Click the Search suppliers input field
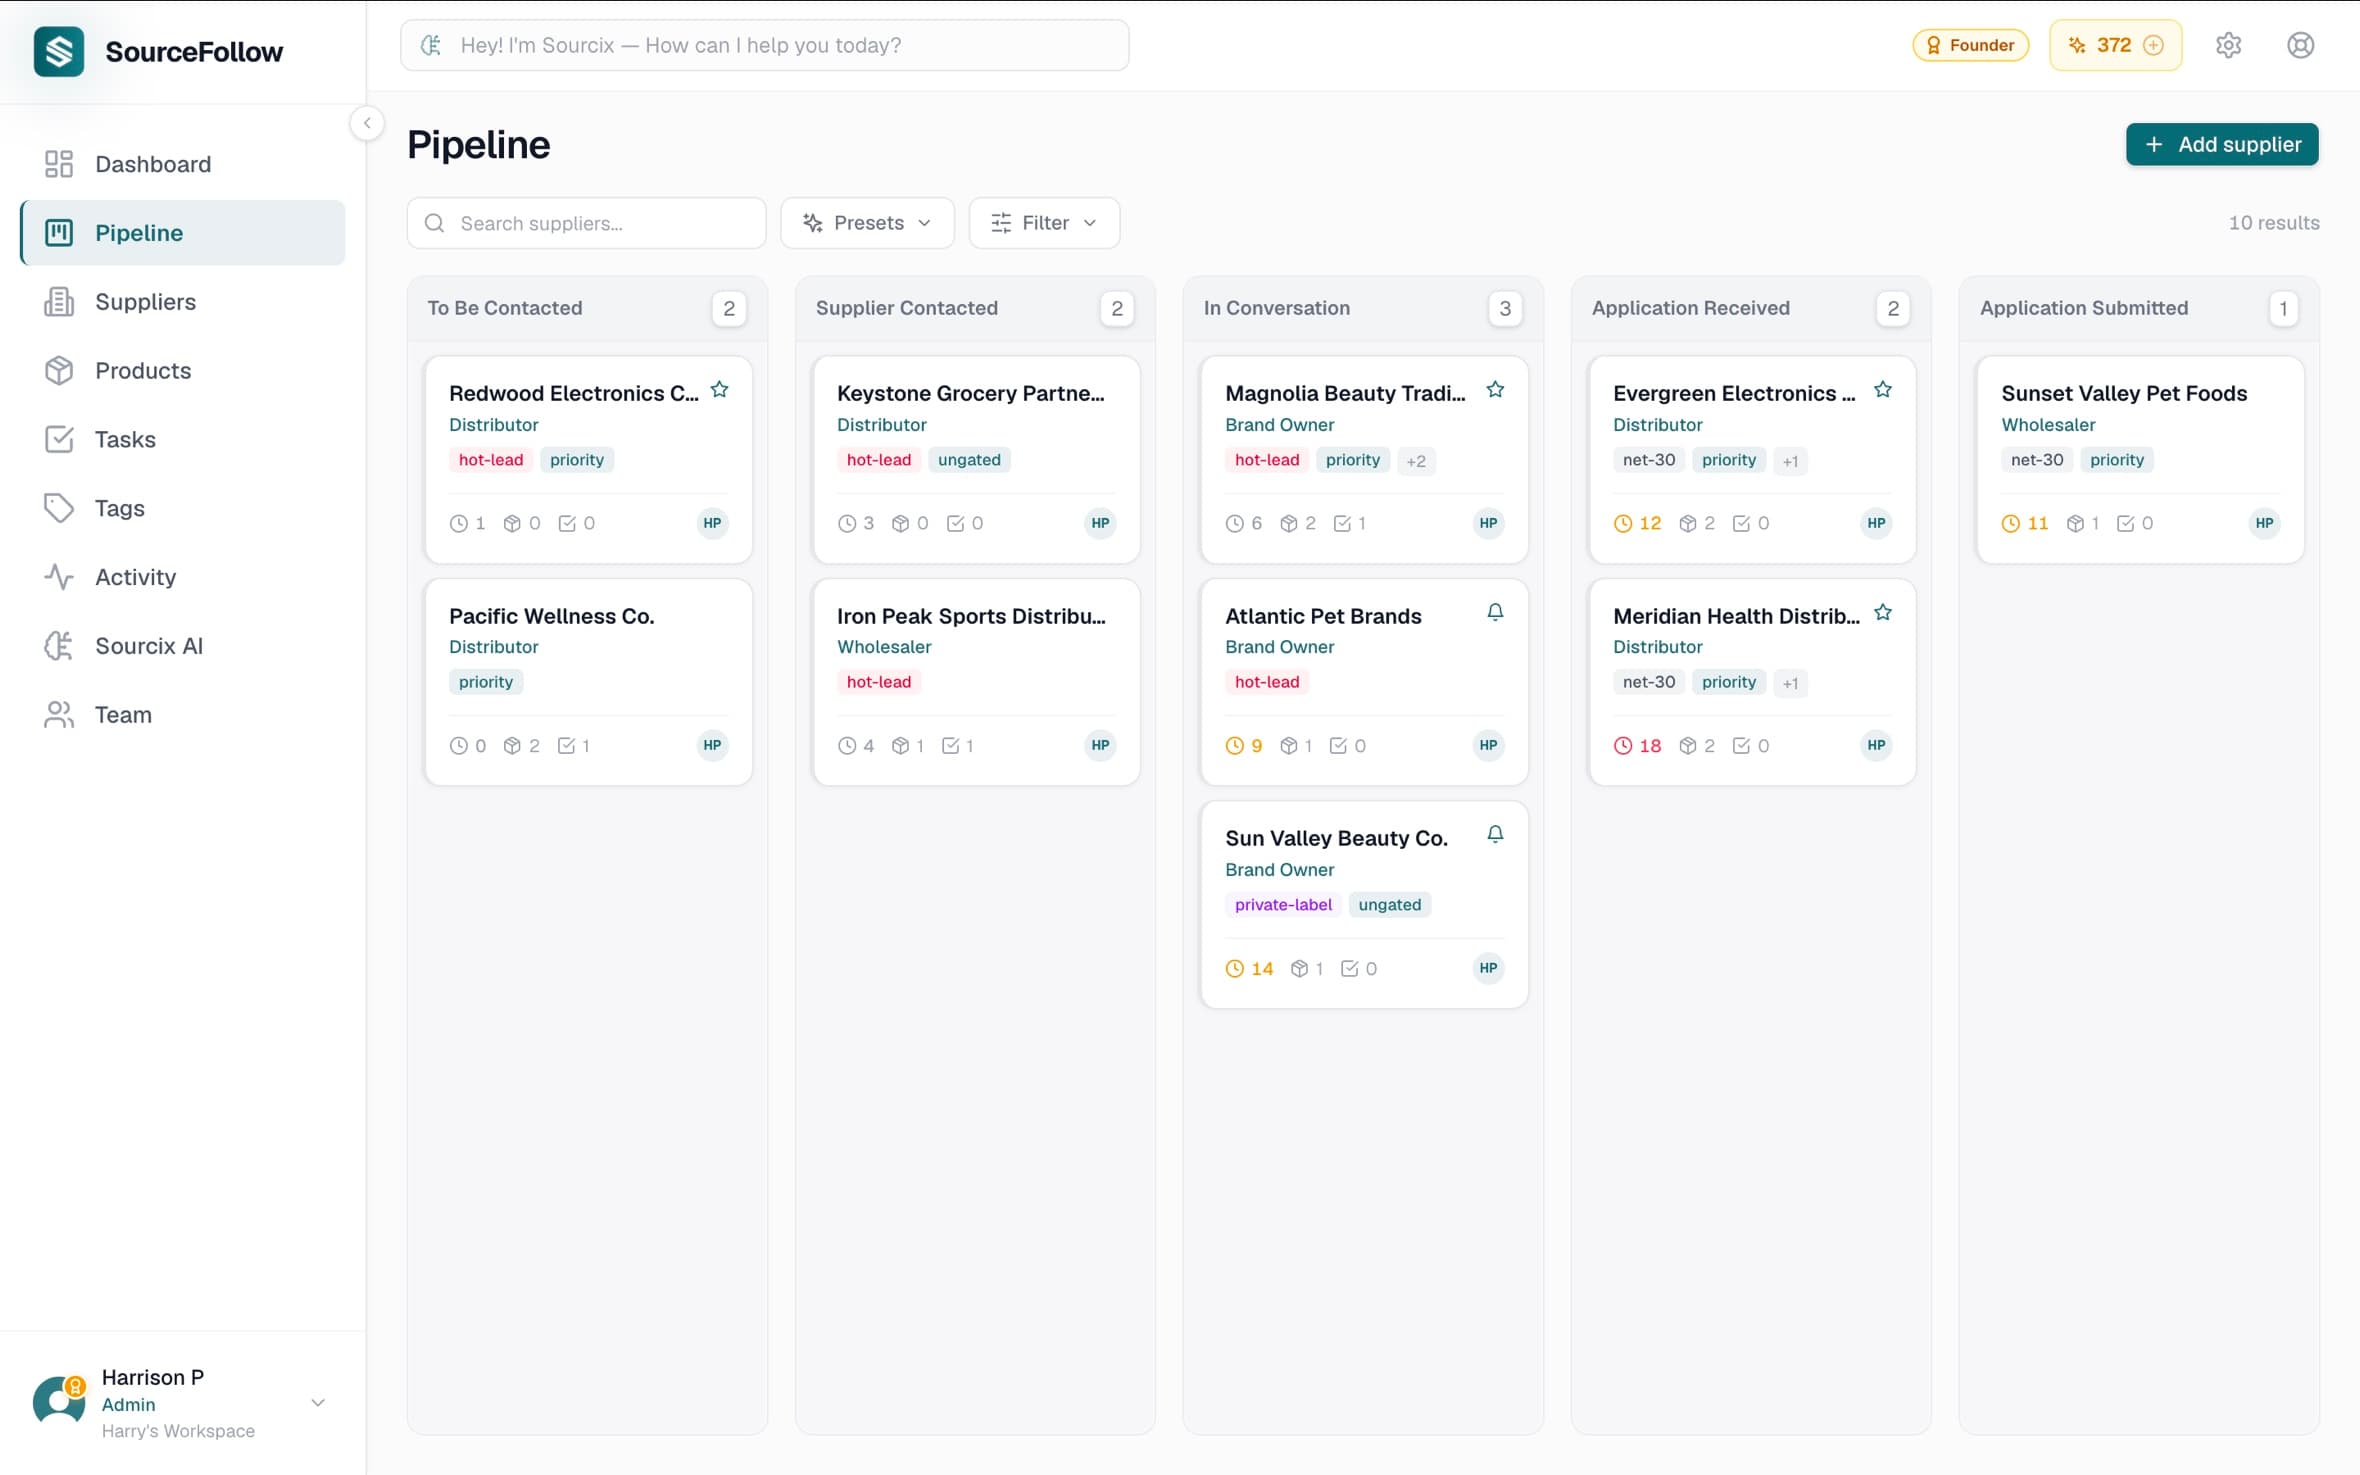The height and width of the screenshot is (1475, 2360). pyautogui.click(x=586, y=222)
